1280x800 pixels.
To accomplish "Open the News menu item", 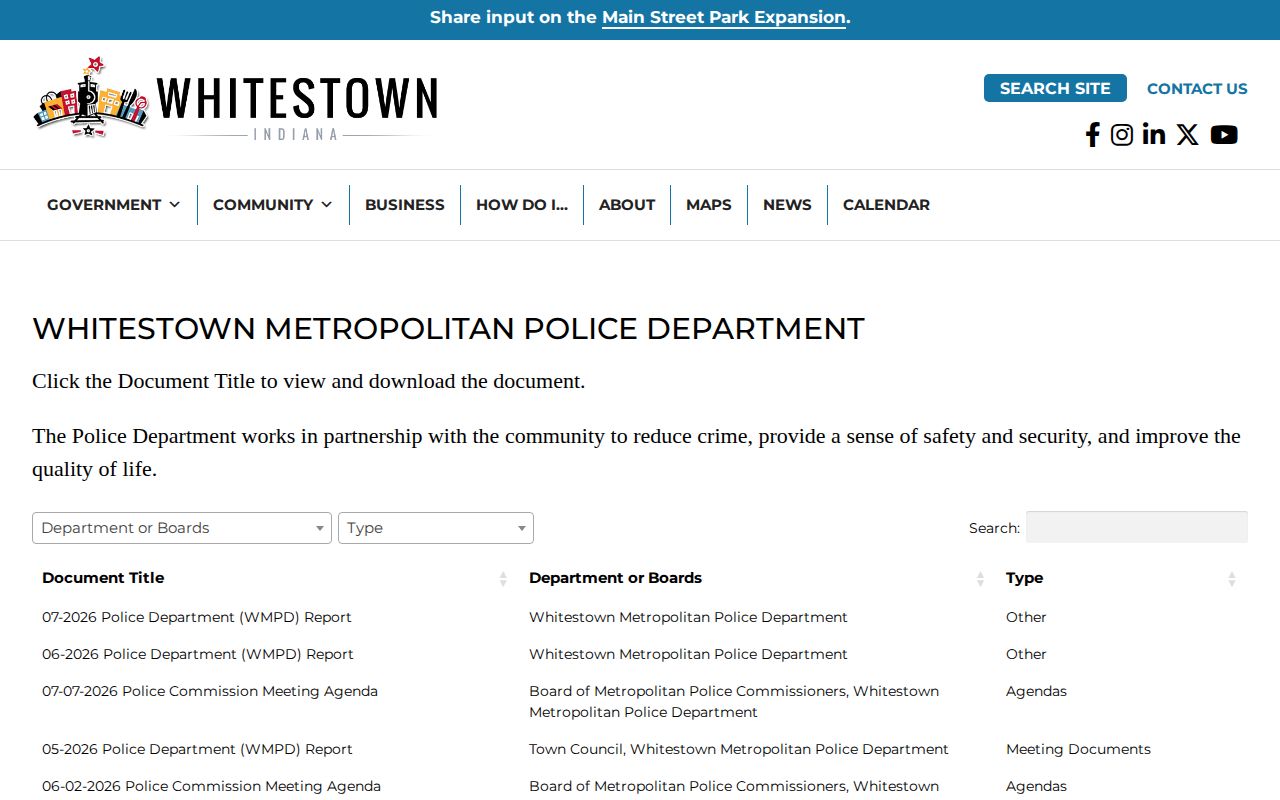I will tap(787, 205).
